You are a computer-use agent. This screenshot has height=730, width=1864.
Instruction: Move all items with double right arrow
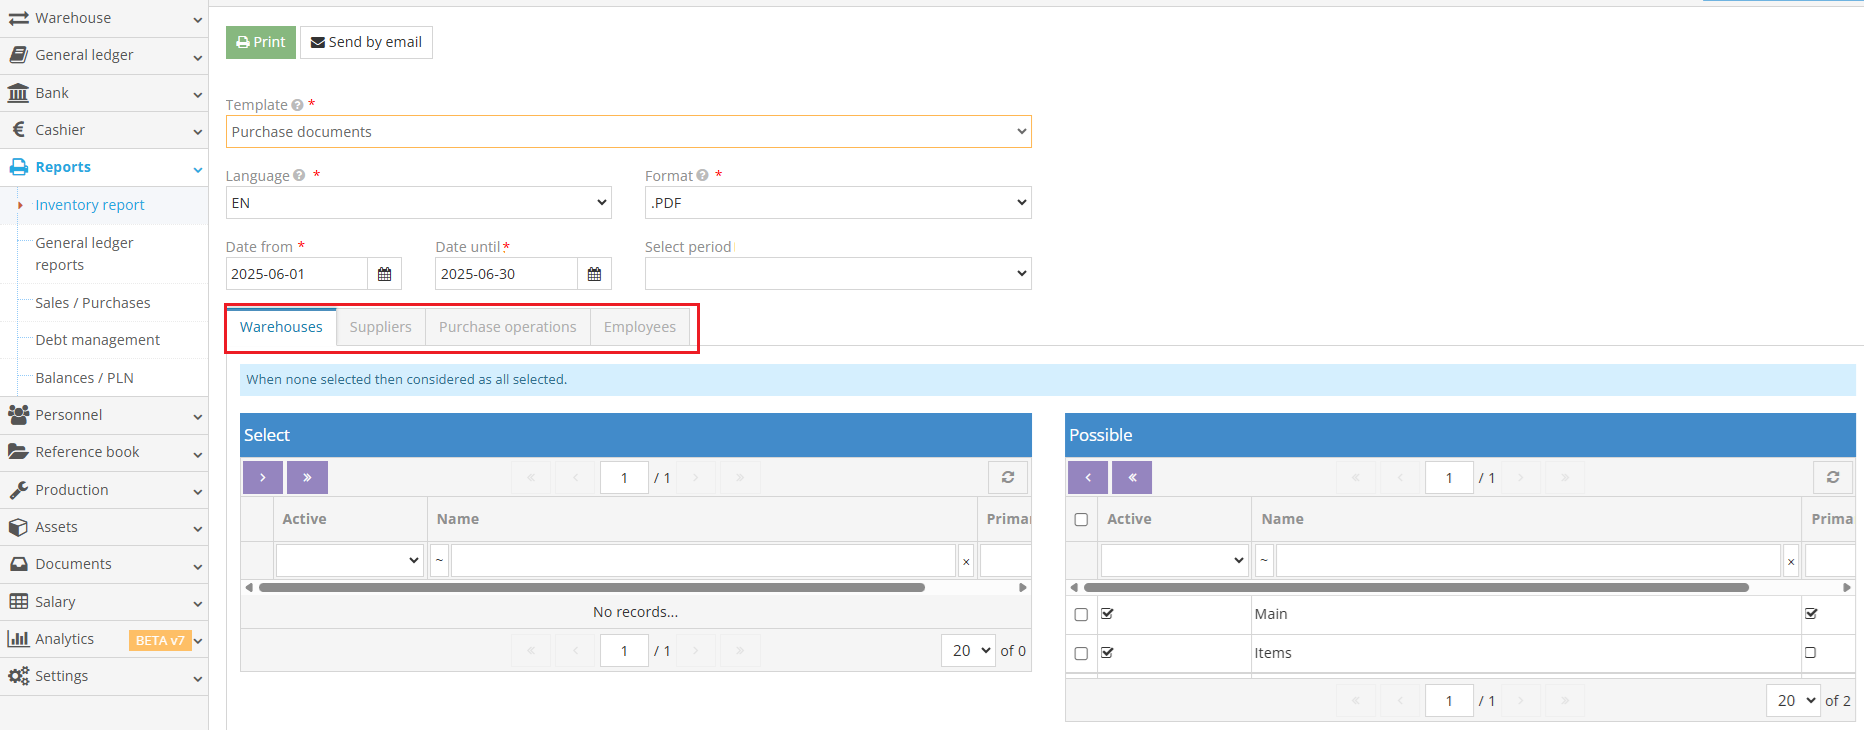(x=307, y=478)
